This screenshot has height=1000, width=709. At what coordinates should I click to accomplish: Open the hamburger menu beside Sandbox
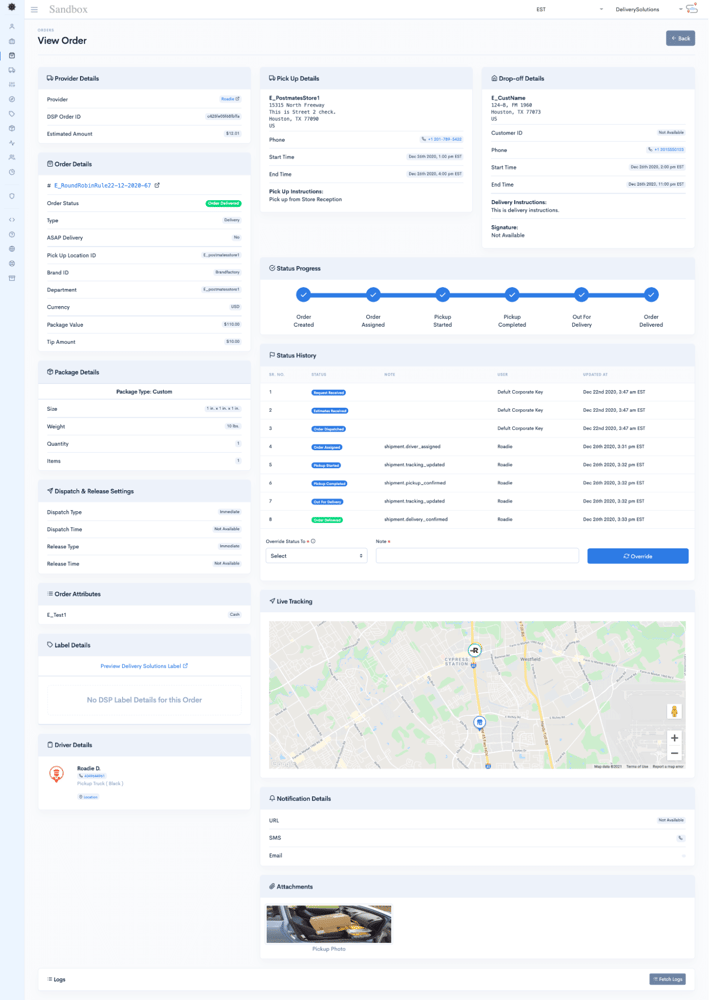click(x=34, y=10)
